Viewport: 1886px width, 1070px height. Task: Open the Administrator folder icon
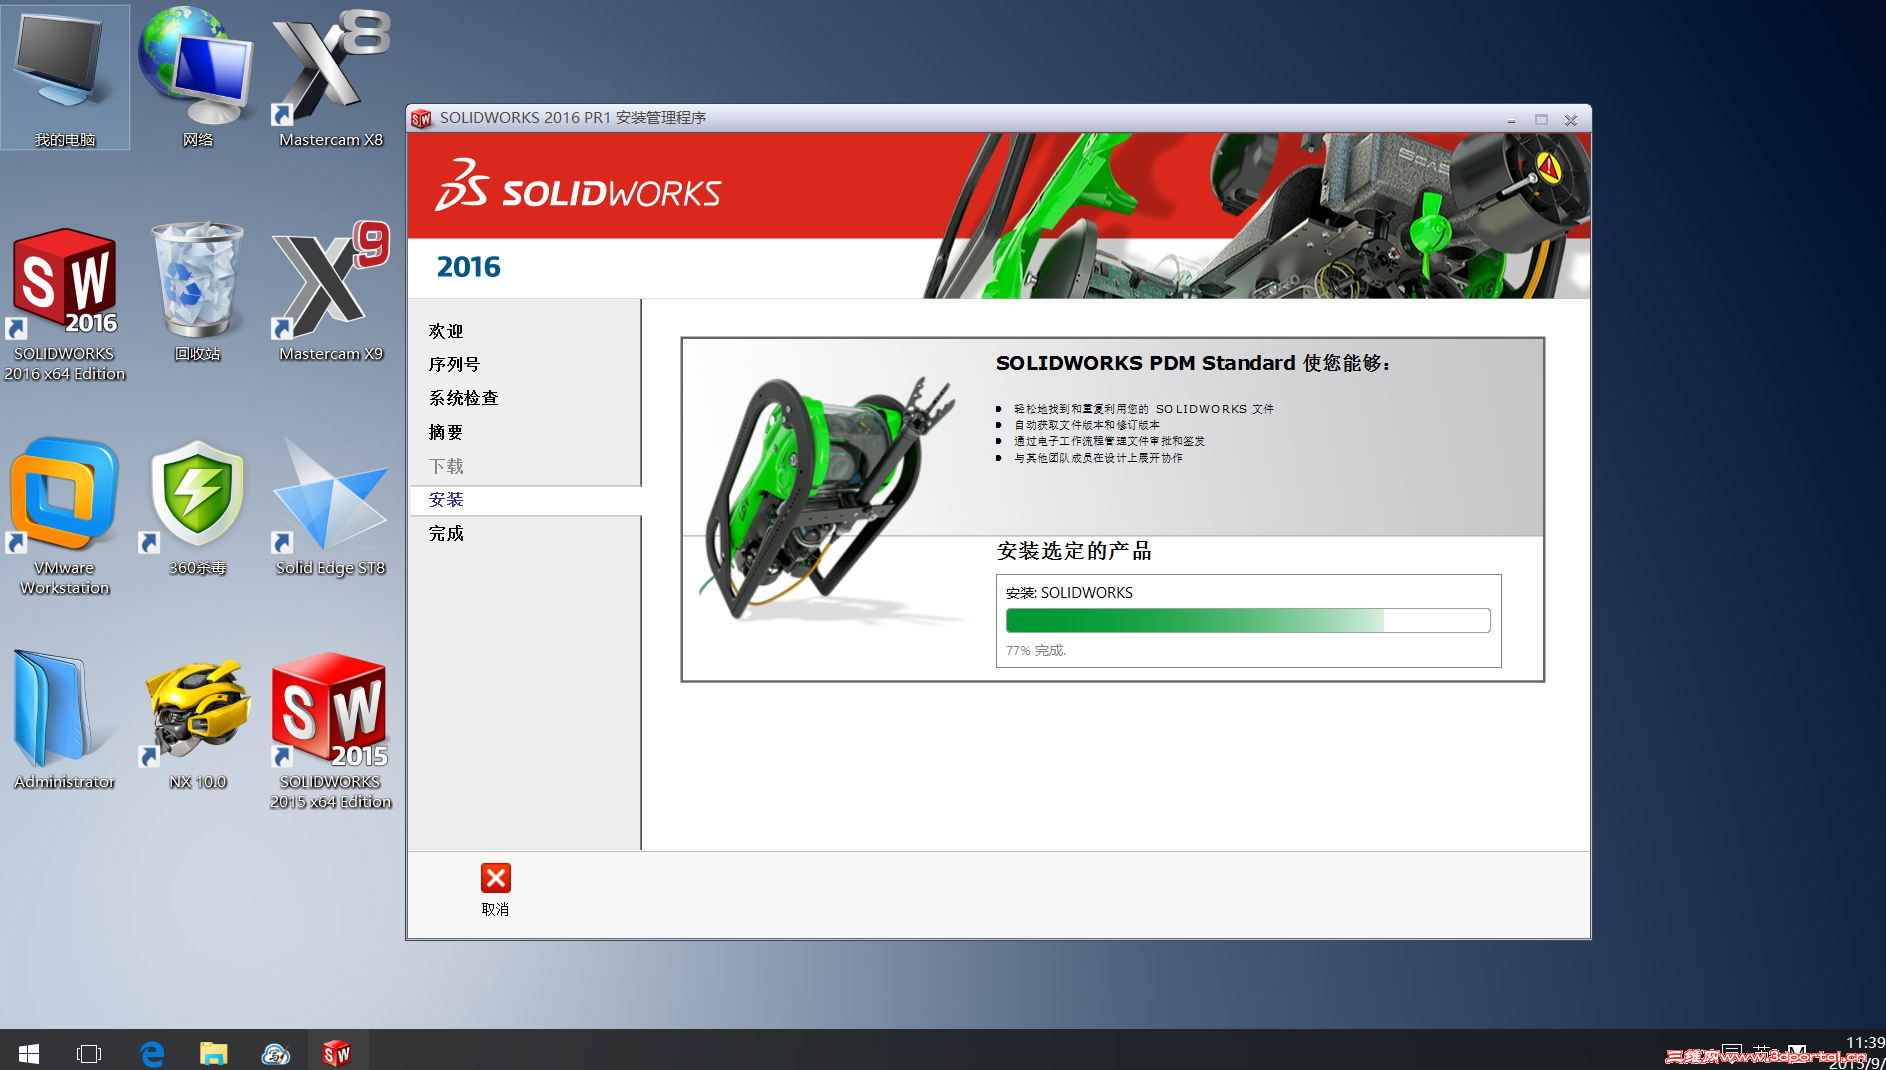(65, 720)
